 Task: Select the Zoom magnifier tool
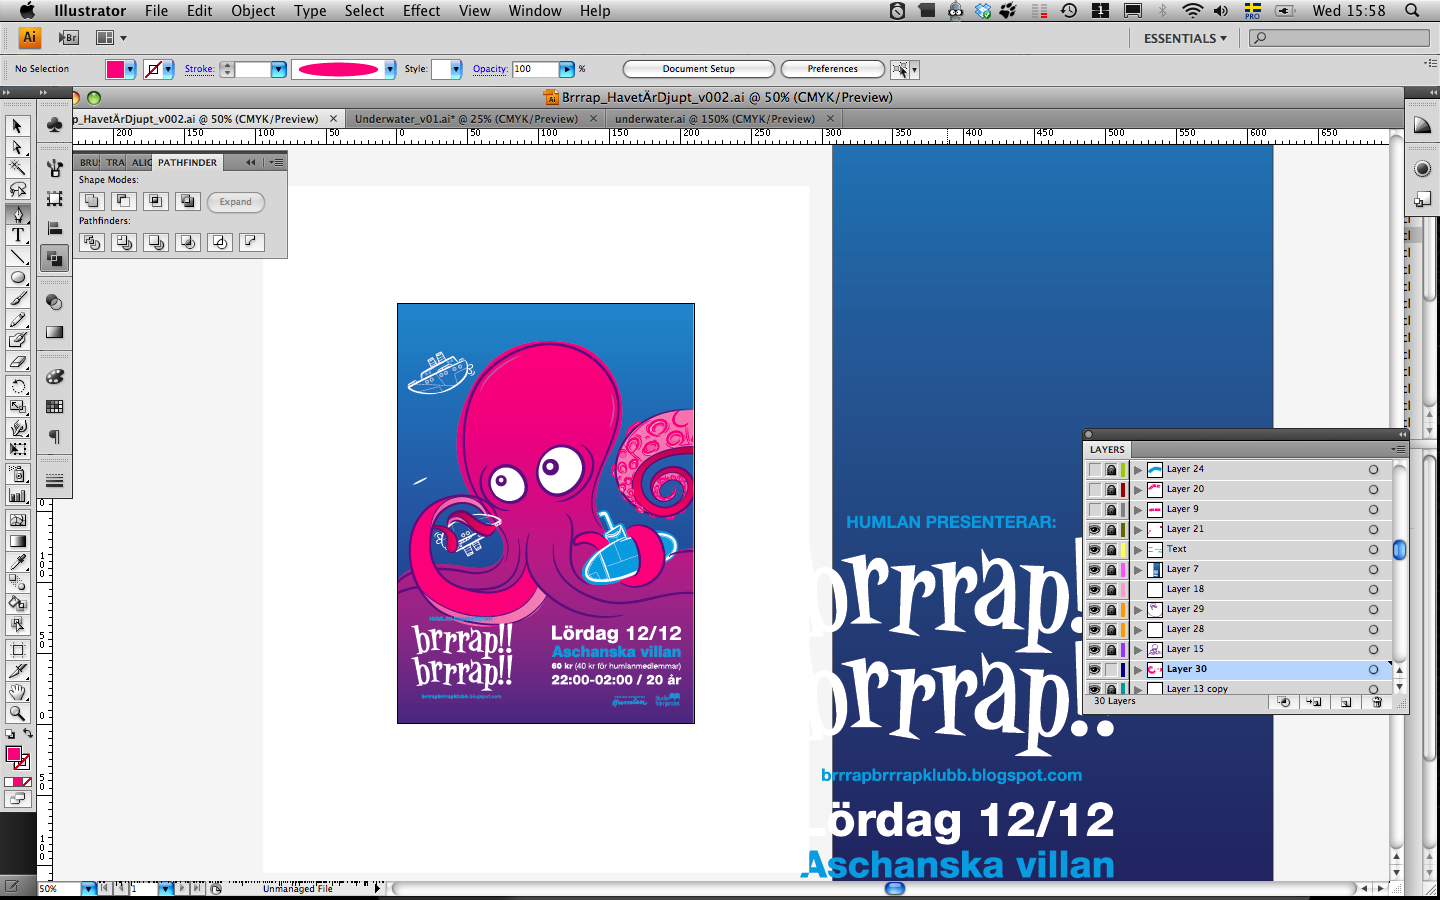[x=17, y=713]
